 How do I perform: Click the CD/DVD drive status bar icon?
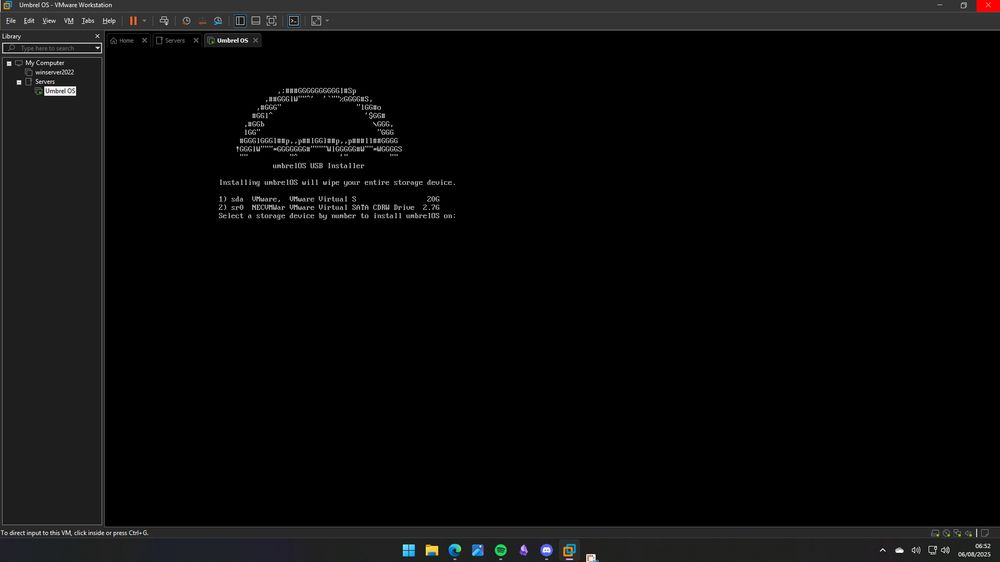[x=946, y=533]
